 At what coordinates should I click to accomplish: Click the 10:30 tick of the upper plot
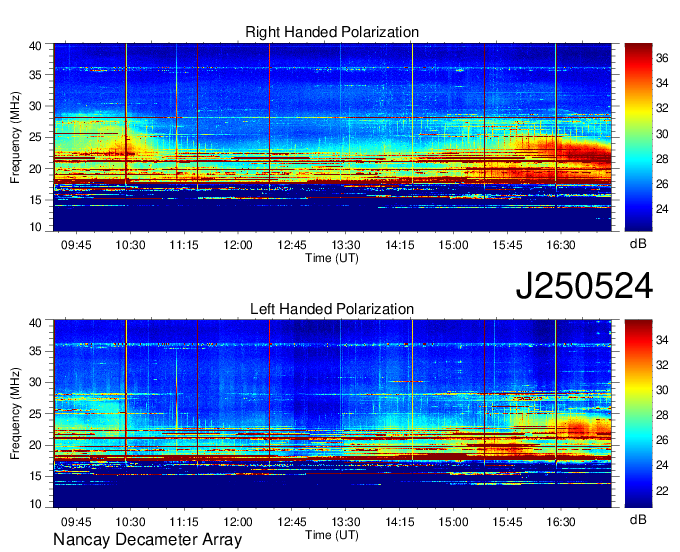(x=130, y=245)
